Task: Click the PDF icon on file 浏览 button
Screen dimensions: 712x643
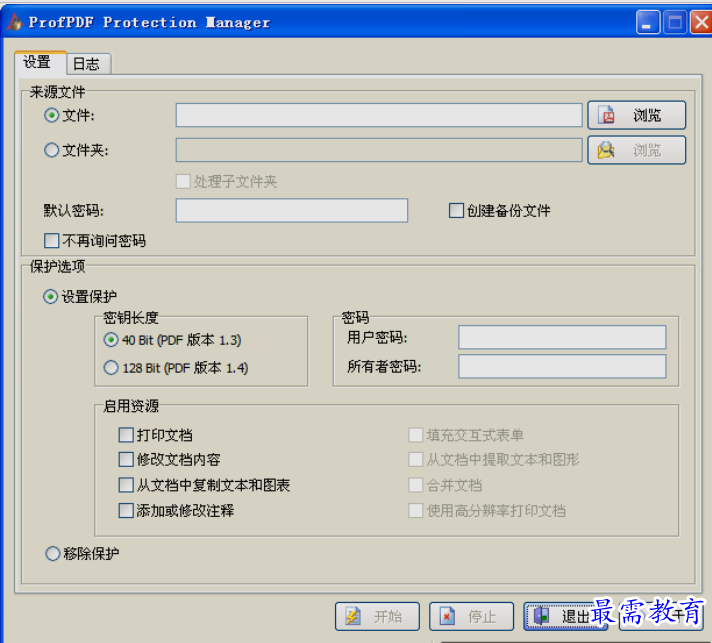Action: pos(607,115)
